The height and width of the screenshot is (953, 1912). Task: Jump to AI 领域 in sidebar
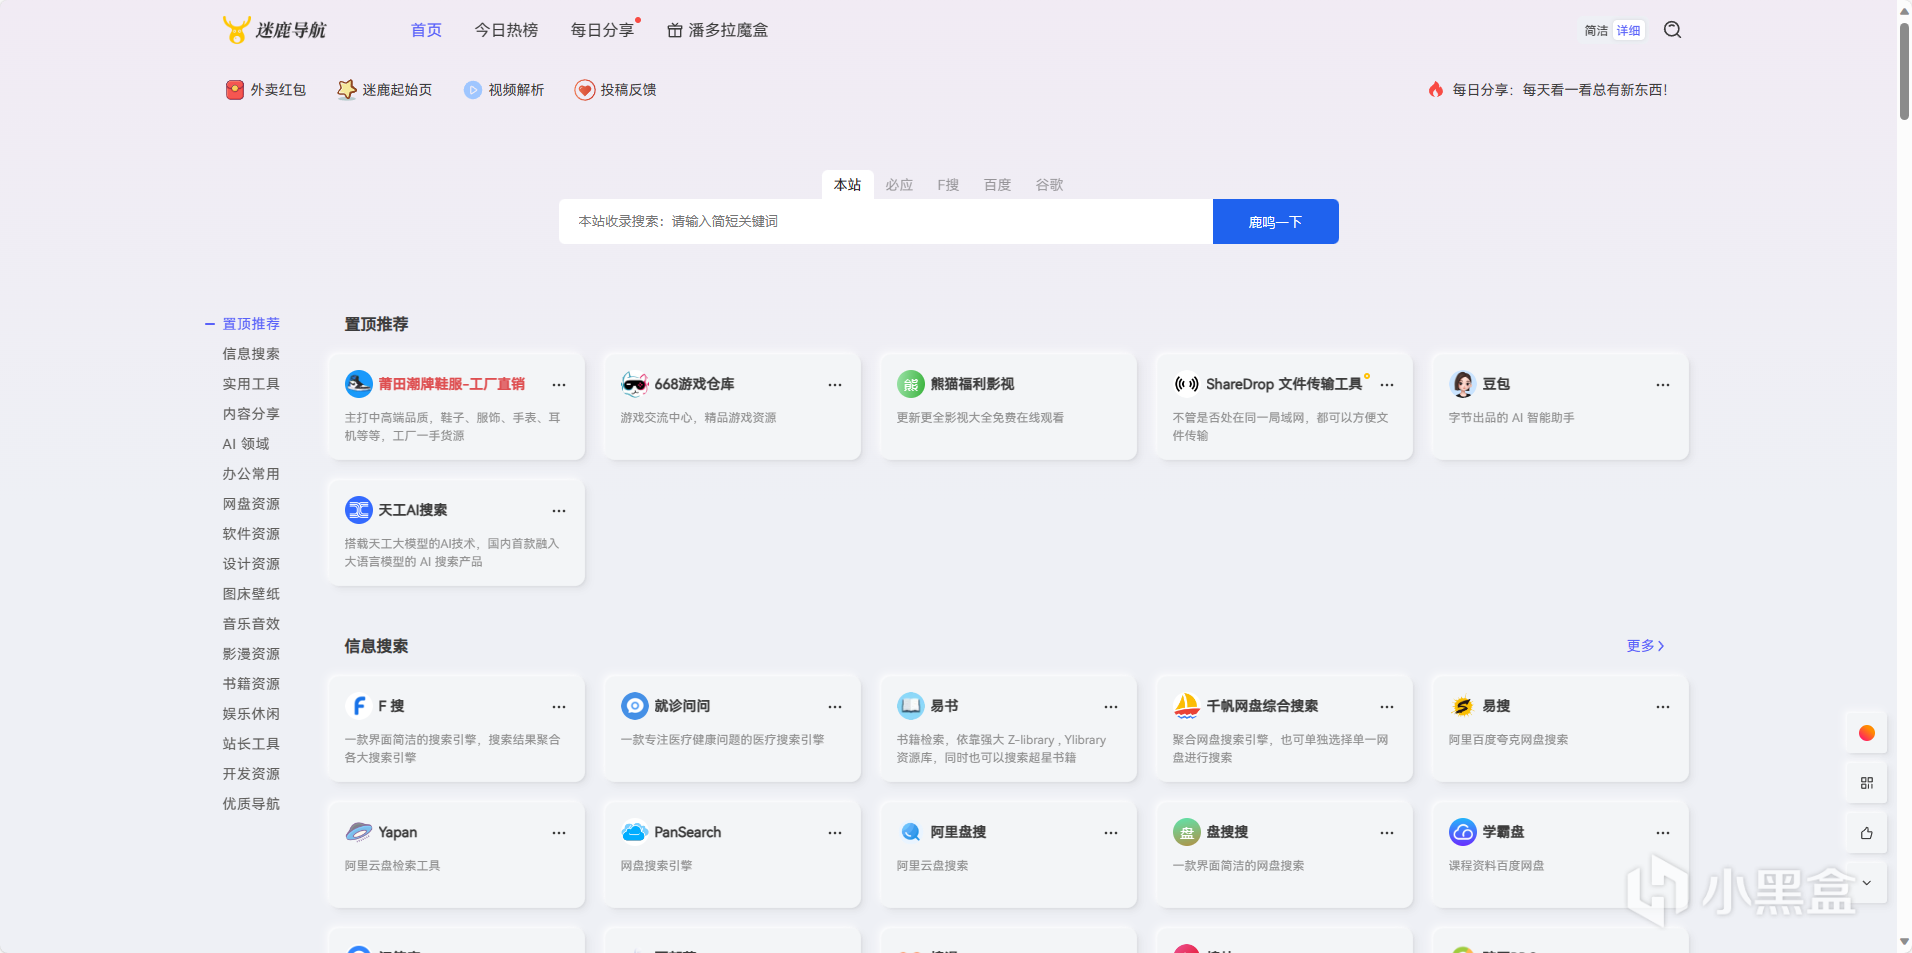246,444
